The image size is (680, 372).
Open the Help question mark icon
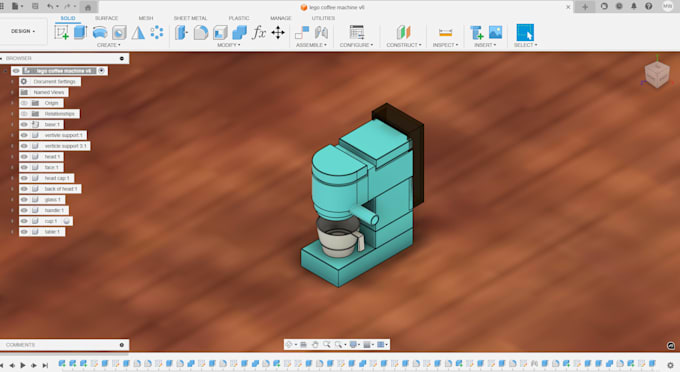pyautogui.click(x=648, y=7)
